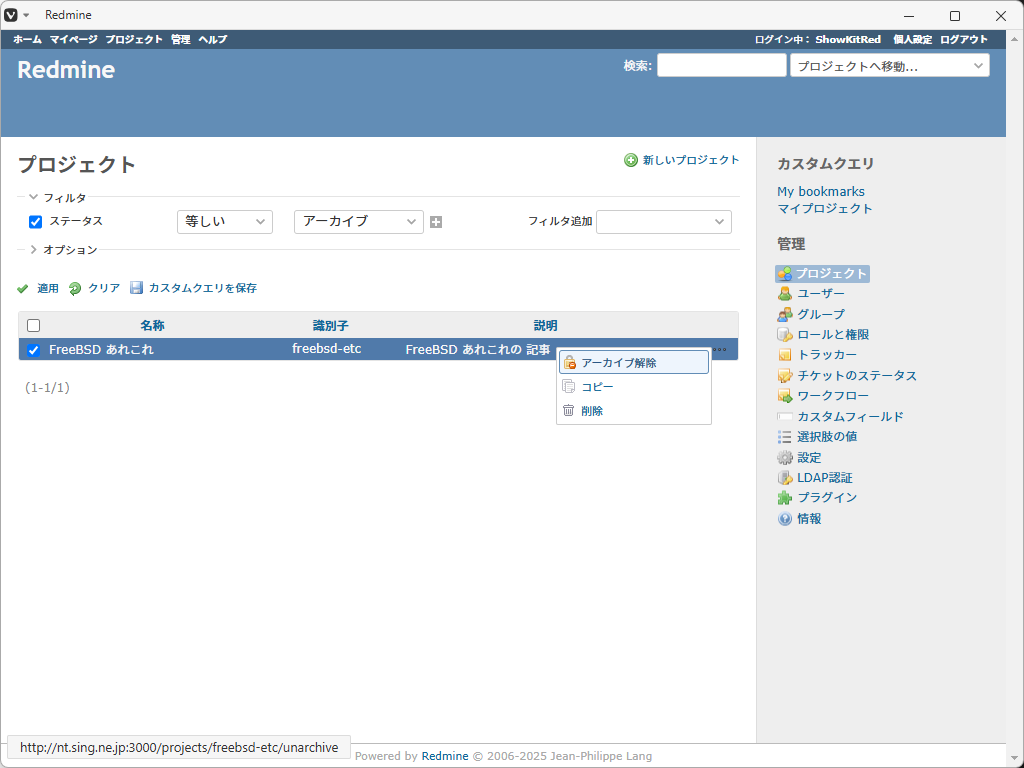This screenshot has height=768, width=1024.
Task: Click the freebsd-etc identifier cell
Action: pyautogui.click(x=327, y=349)
